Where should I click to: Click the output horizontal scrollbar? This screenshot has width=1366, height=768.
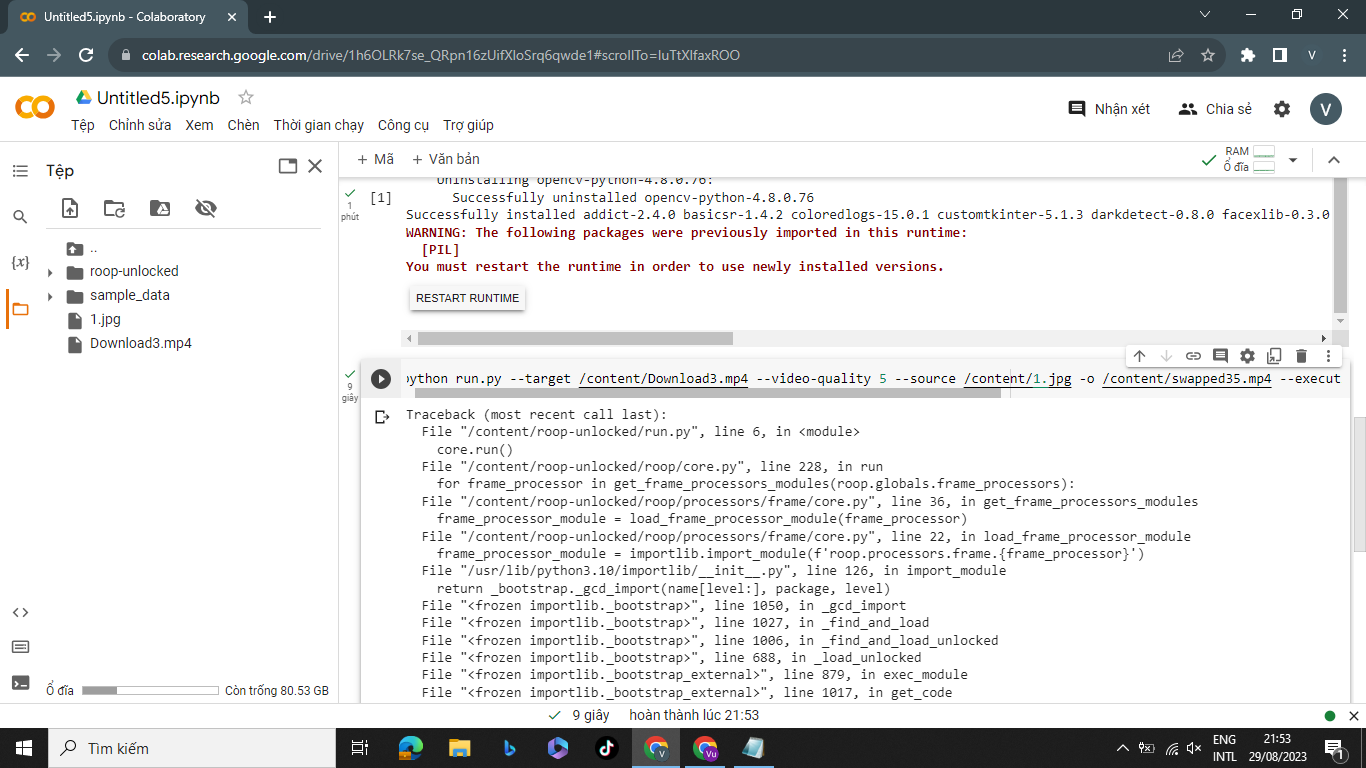(x=575, y=338)
